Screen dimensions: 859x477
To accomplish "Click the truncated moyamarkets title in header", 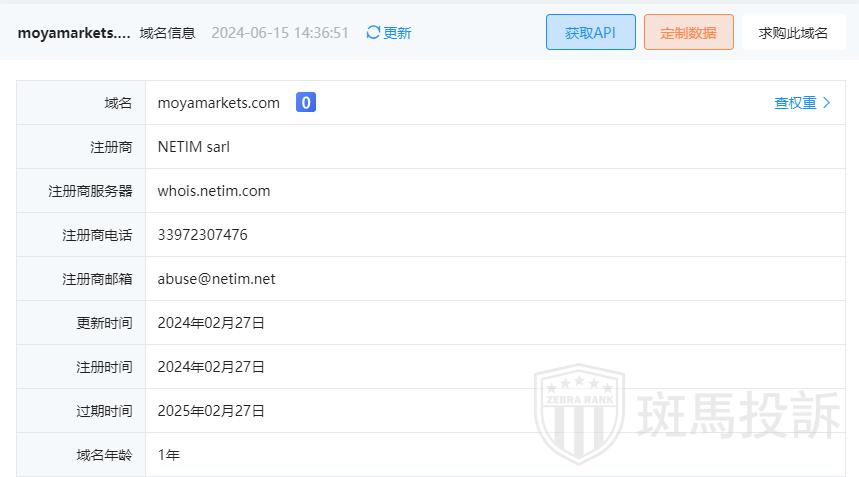I will tap(74, 33).
